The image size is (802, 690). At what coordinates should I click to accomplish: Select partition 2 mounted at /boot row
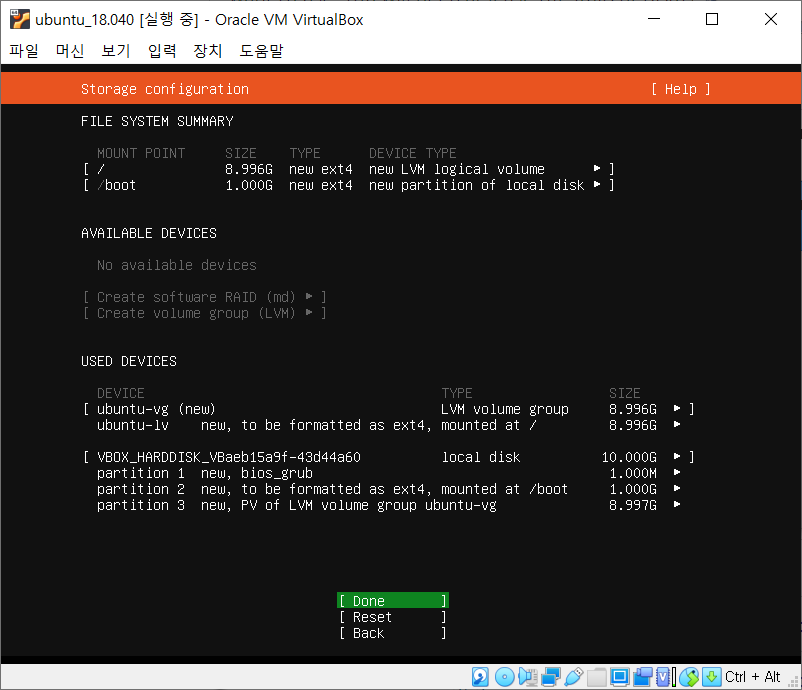(389, 488)
